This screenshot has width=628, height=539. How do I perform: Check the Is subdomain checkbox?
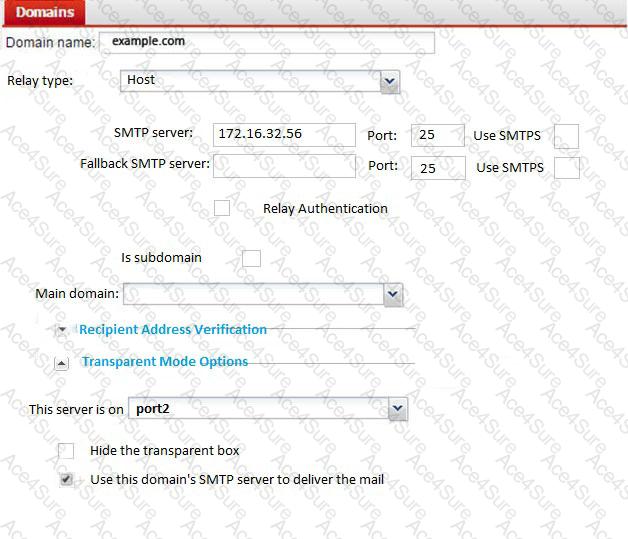click(252, 258)
